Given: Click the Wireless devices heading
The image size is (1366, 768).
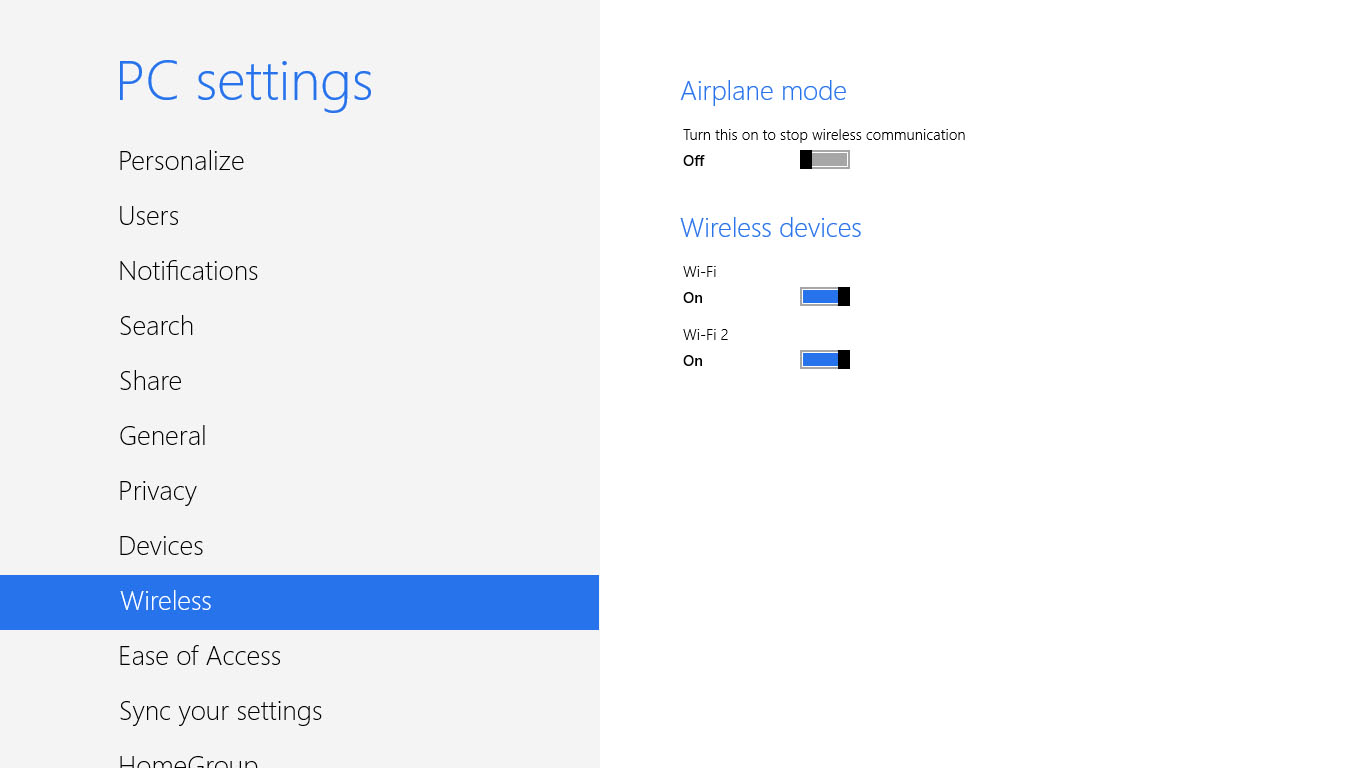Looking at the screenshot, I should (770, 228).
